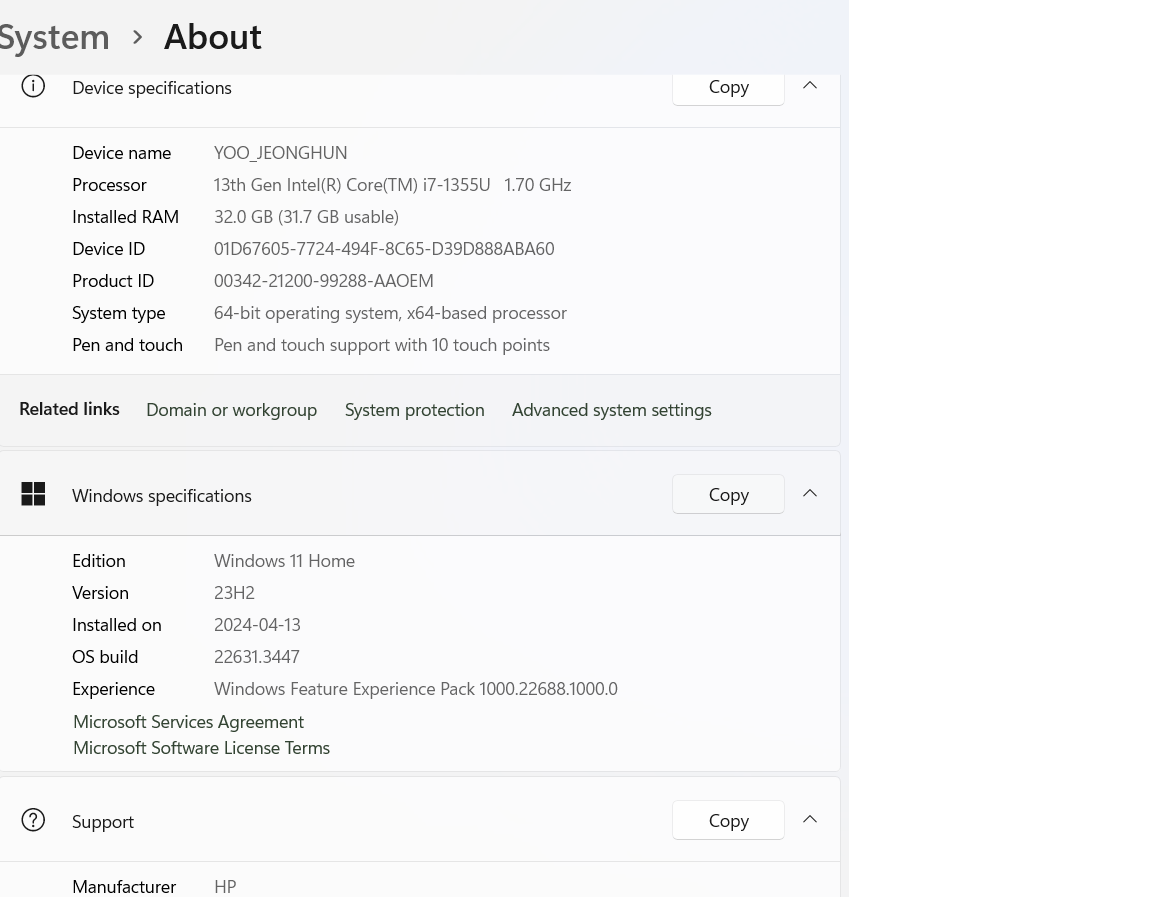Click the Device specifications info icon

pyautogui.click(x=33, y=87)
